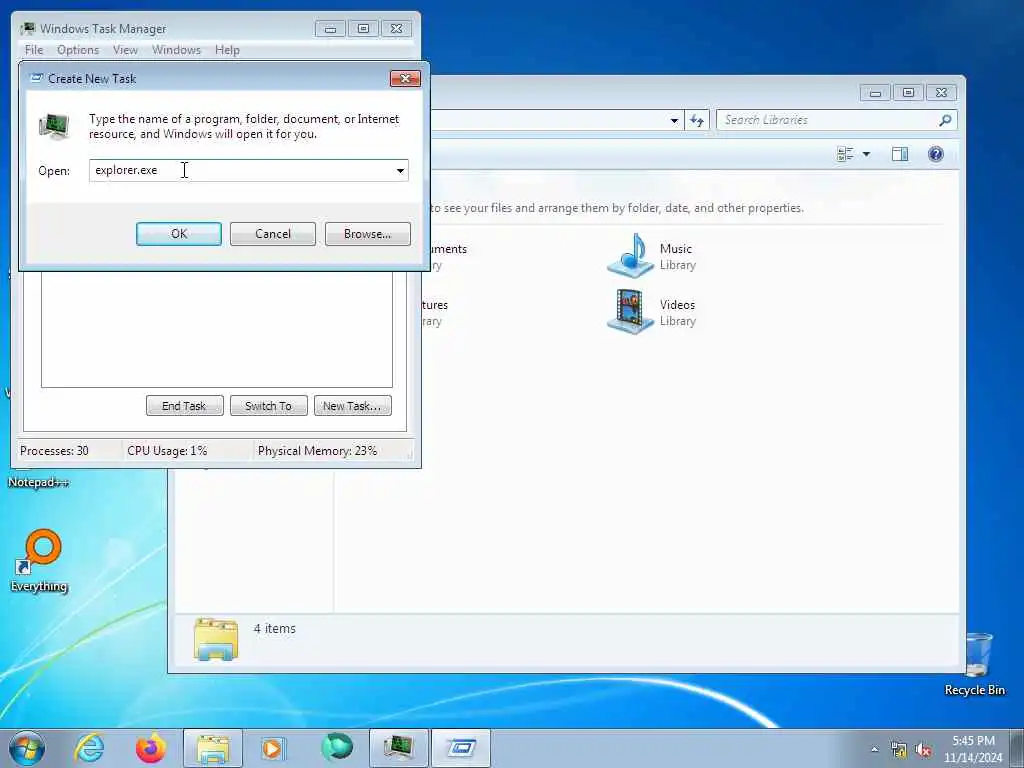
Task: Cancel the Create New Task dialog
Action: tap(272, 234)
